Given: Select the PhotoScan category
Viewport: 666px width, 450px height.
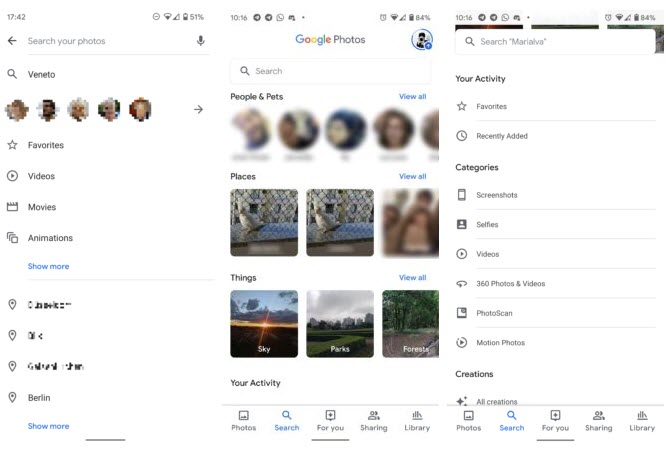Looking at the screenshot, I should click(x=494, y=313).
